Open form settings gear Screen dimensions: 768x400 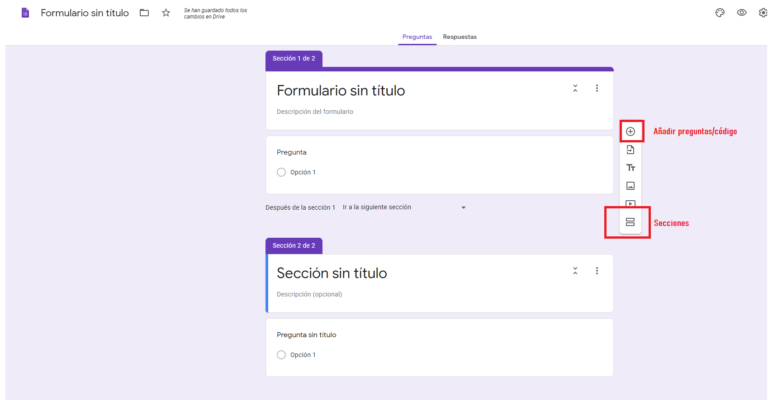(763, 13)
